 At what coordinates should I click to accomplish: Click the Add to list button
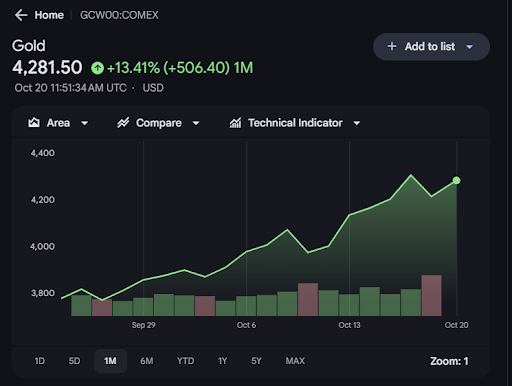click(x=431, y=47)
